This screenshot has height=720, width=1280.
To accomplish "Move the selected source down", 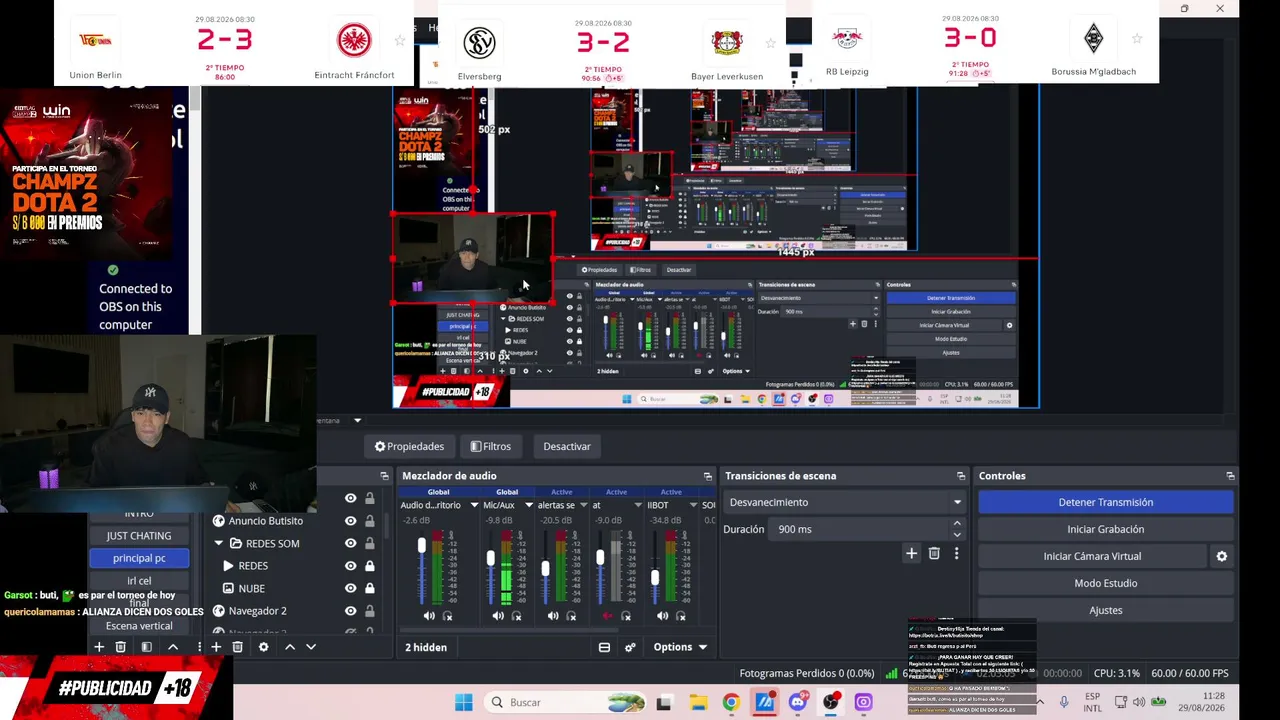I will click(x=311, y=647).
